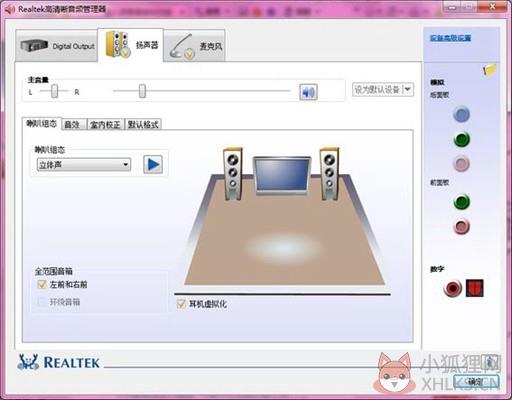512x400 pixels.
Task: Click the L/R balance slider handle
Action: [54, 91]
